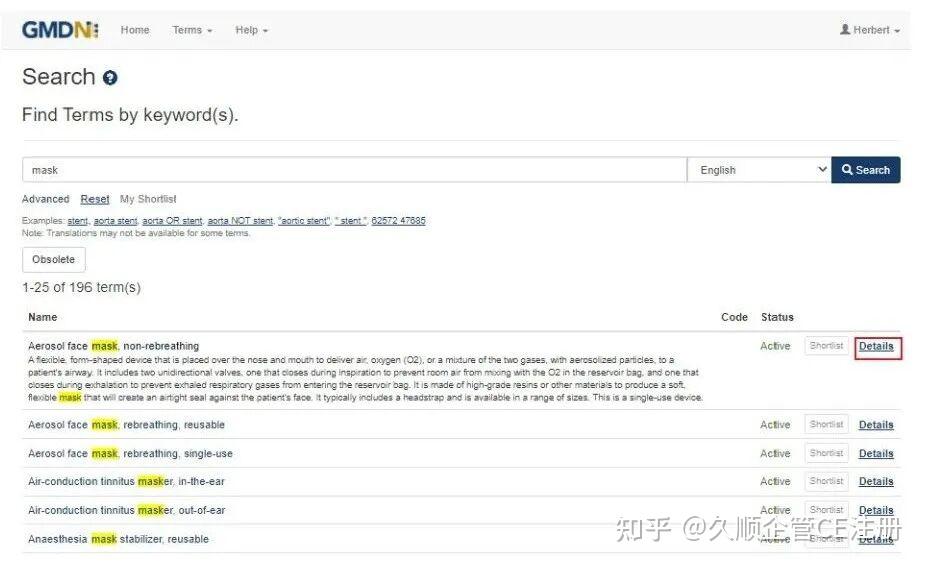The width and height of the screenshot is (926, 567).
Task: Click the GMDN logo
Action: pos(60,30)
